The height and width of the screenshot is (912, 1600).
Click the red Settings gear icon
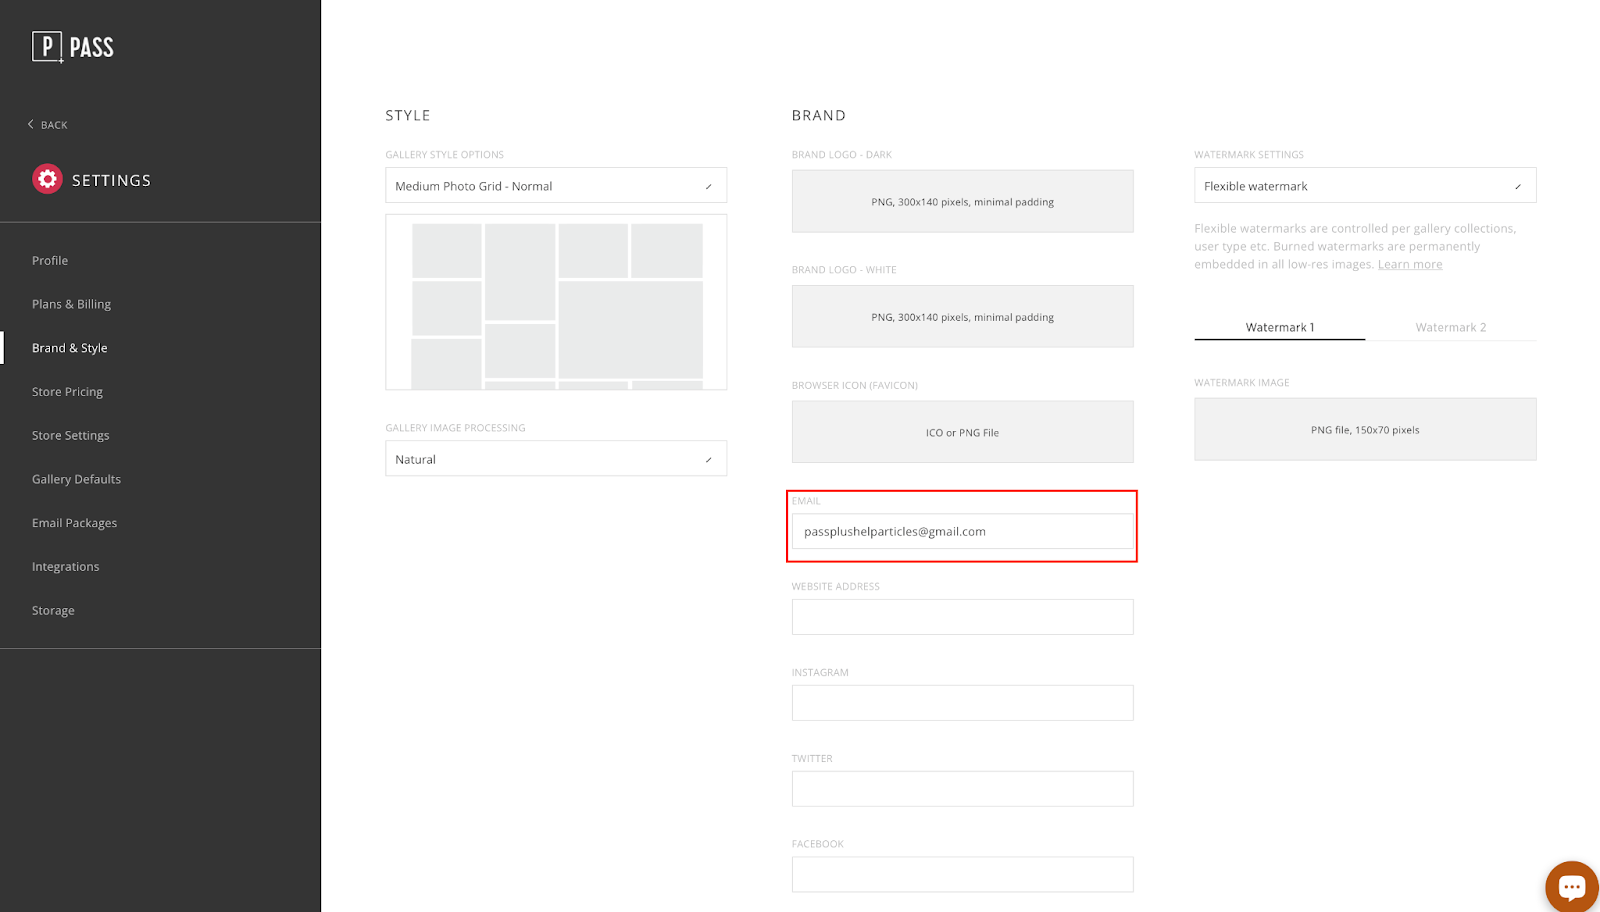47,179
